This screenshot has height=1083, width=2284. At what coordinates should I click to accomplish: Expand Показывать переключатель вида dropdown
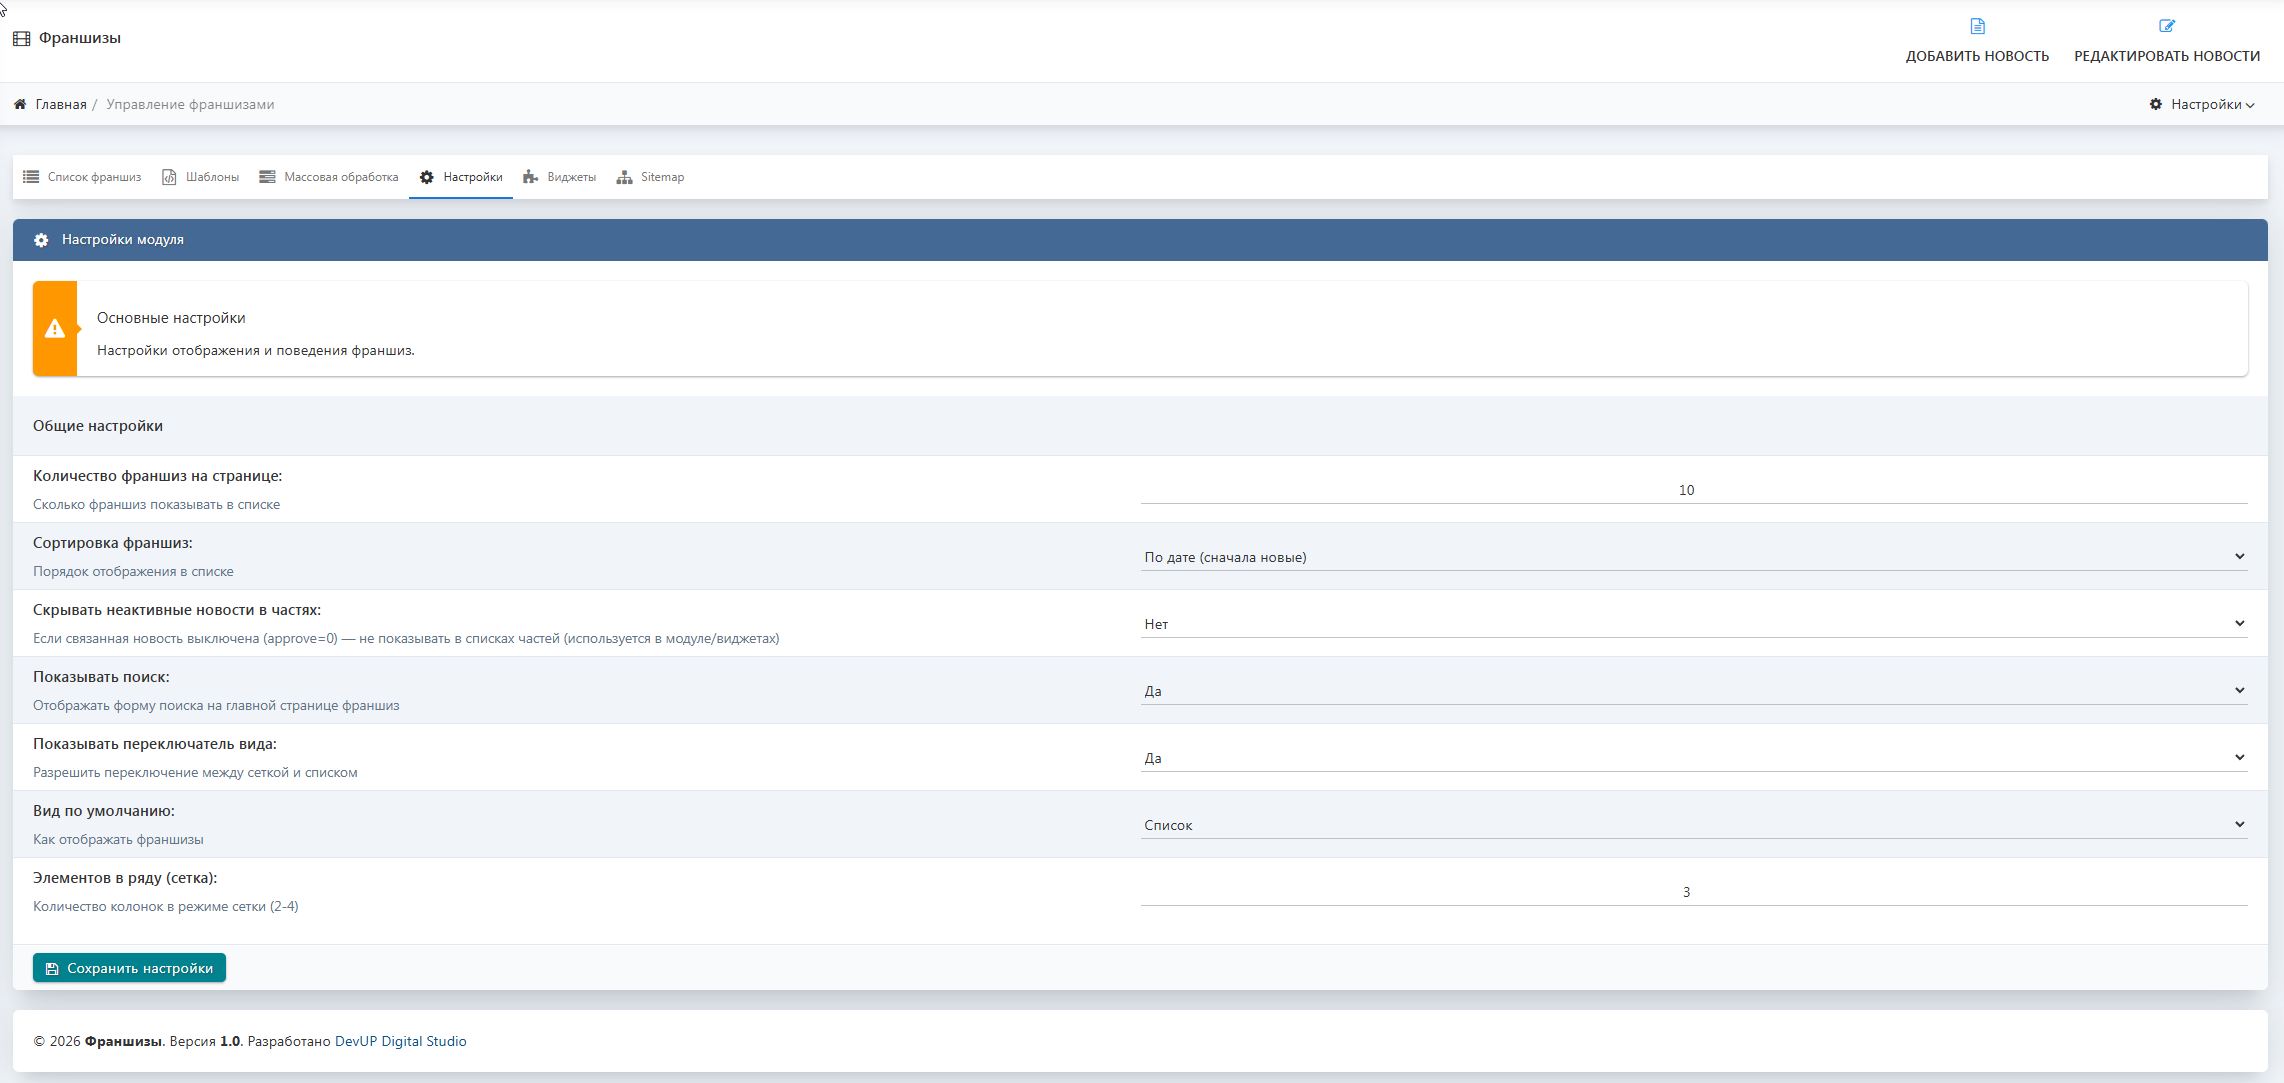click(1693, 758)
